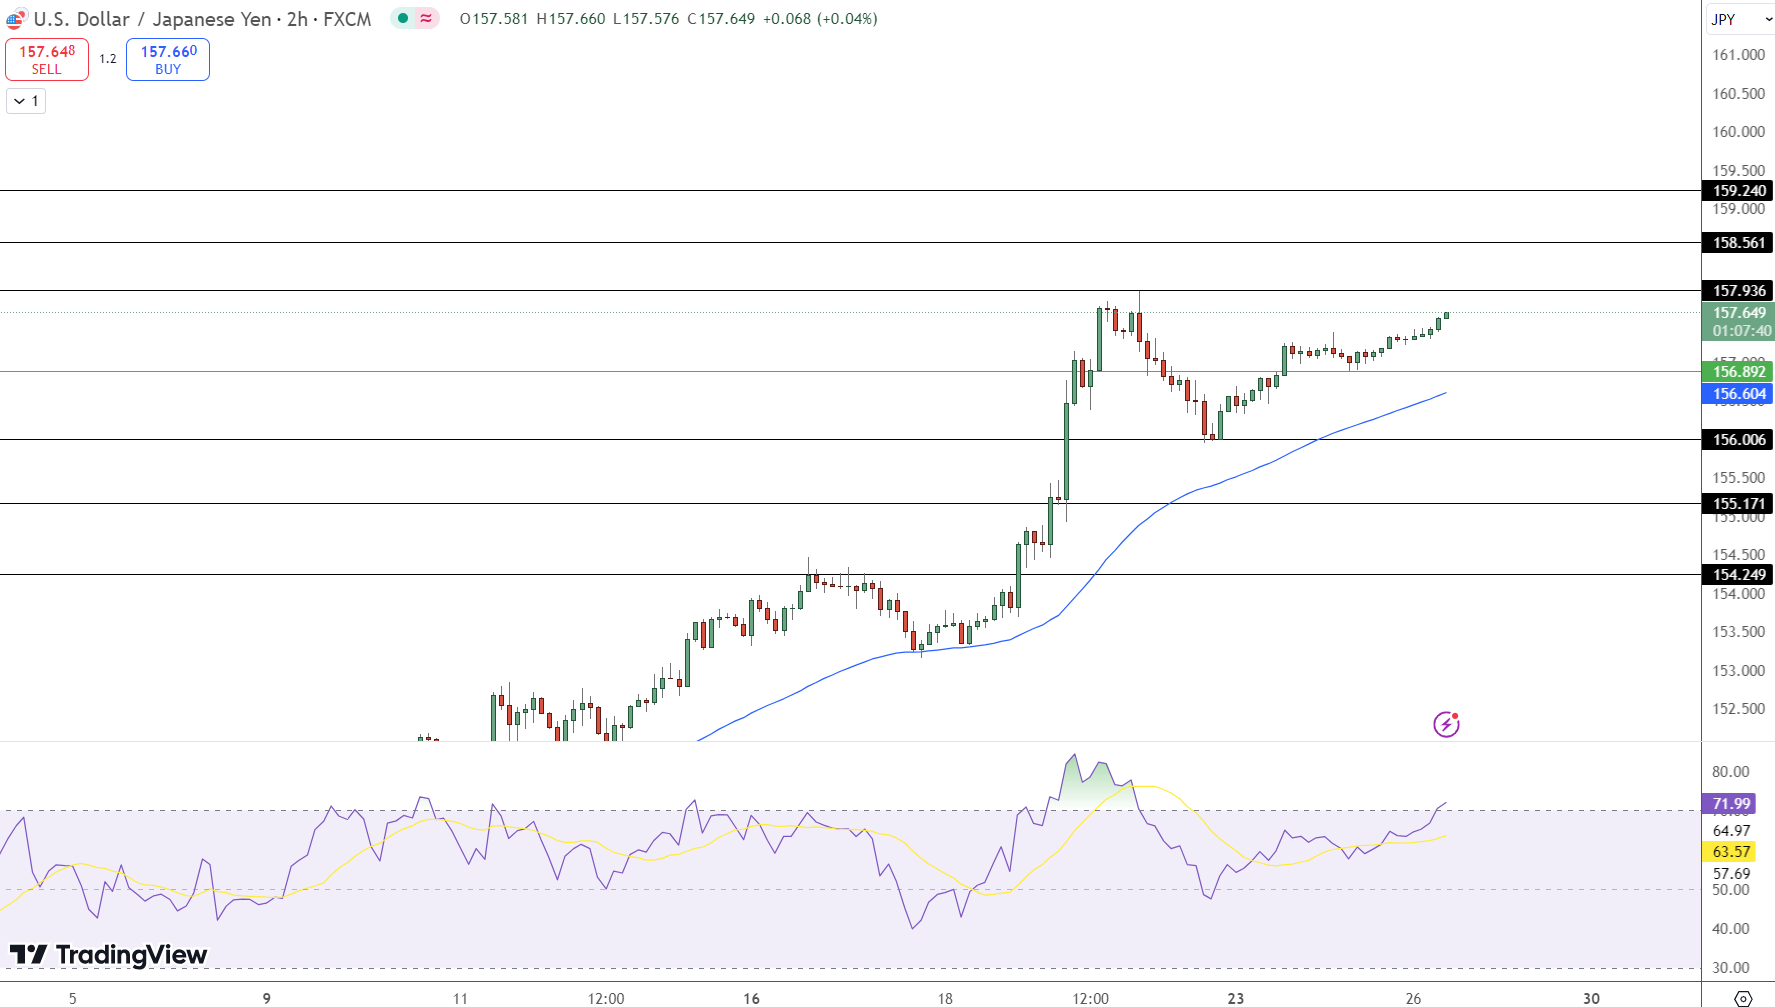1775x1007 pixels.
Task: Click the 80.00 RSI scale label
Action: point(1730,771)
